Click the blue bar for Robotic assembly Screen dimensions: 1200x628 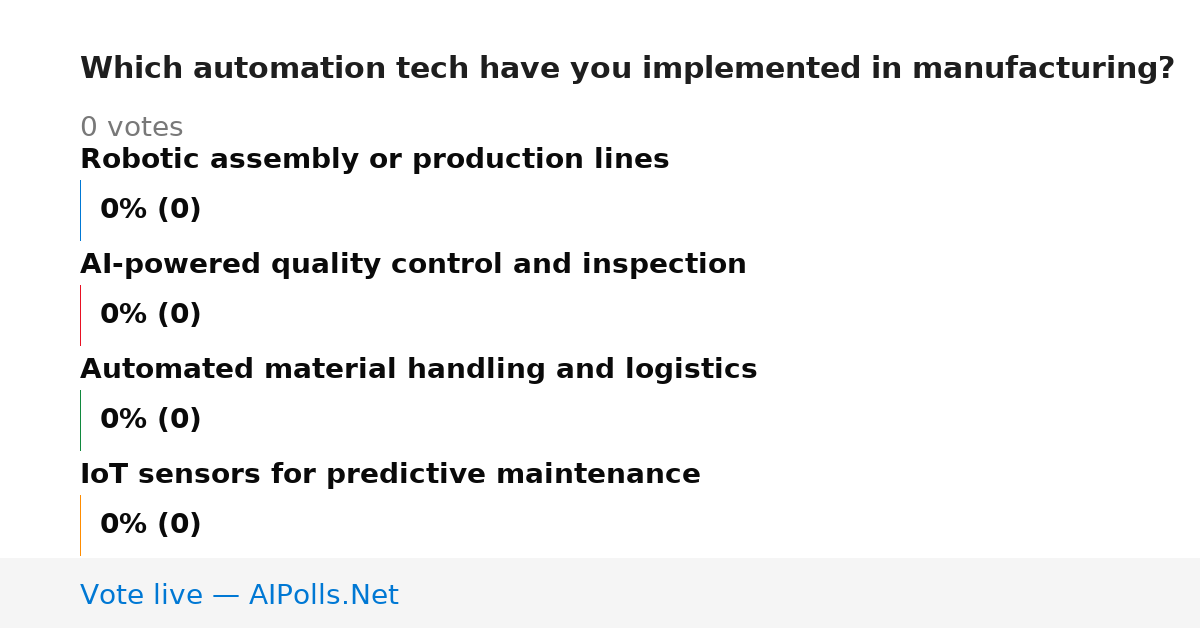[80, 210]
